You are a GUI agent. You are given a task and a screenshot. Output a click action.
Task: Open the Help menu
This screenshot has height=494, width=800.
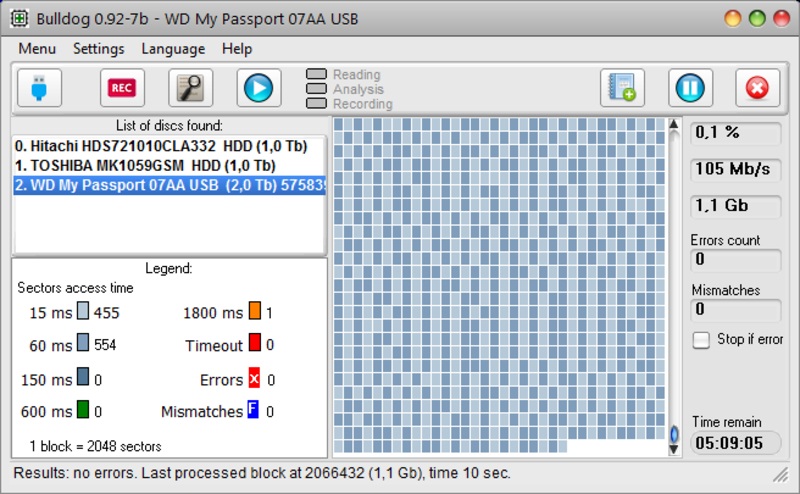(237, 49)
